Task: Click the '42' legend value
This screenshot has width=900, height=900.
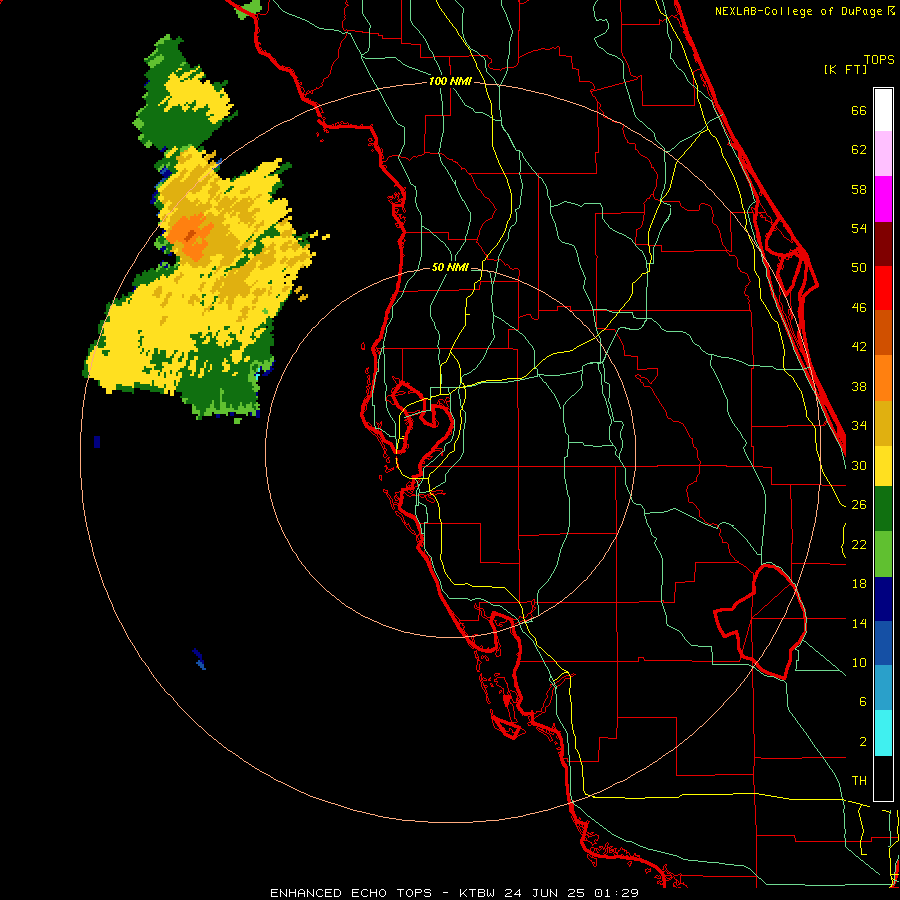Action: click(859, 347)
